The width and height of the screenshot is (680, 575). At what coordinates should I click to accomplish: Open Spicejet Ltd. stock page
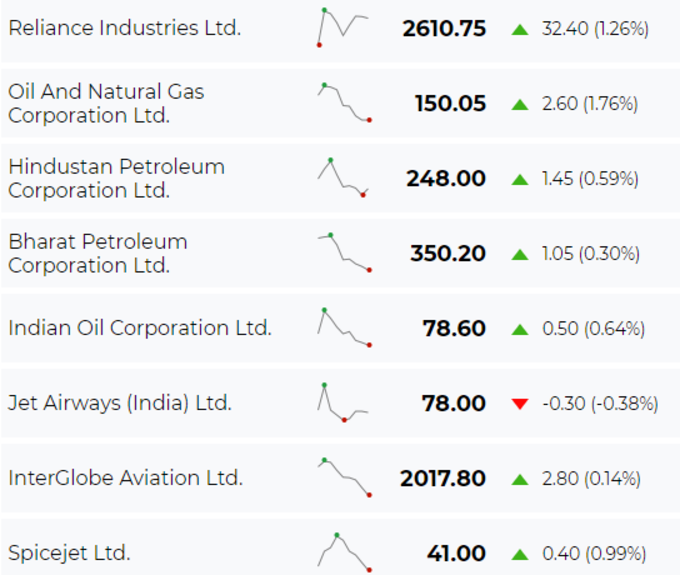pyautogui.click(x=69, y=553)
